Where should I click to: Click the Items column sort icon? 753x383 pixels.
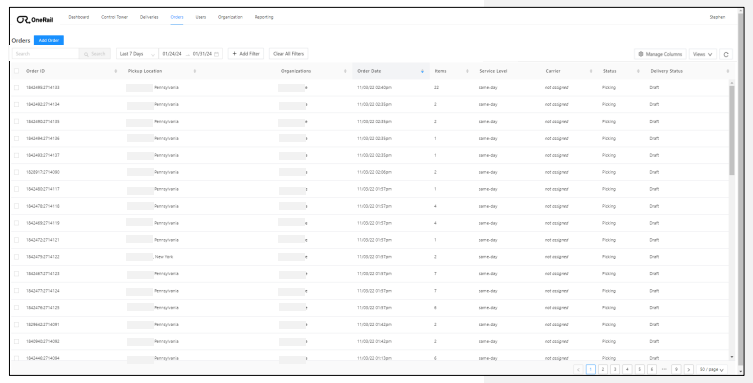[x=467, y=71]
